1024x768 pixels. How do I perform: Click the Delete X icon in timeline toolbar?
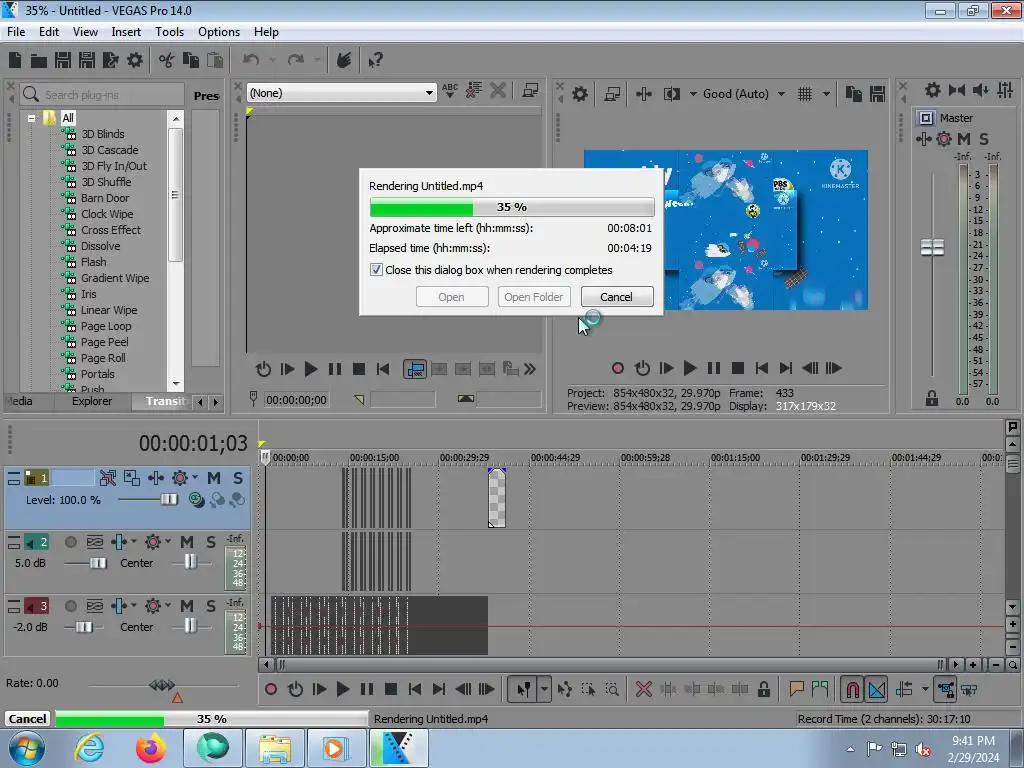click(x=643, y=689)
